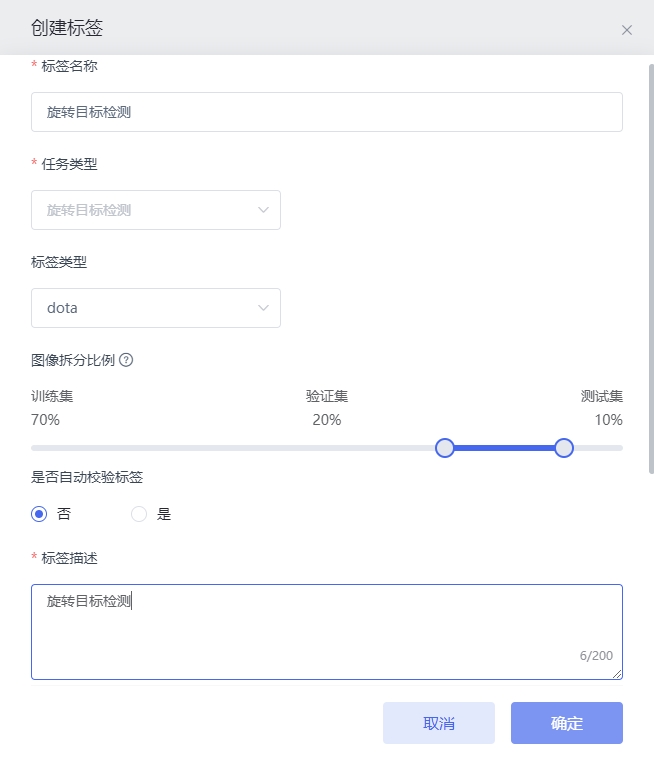Click the chevron arrow in 任务类型 dropdown
Screen dimensions: 654x759
pyautogui.click(x=263, y=210)
